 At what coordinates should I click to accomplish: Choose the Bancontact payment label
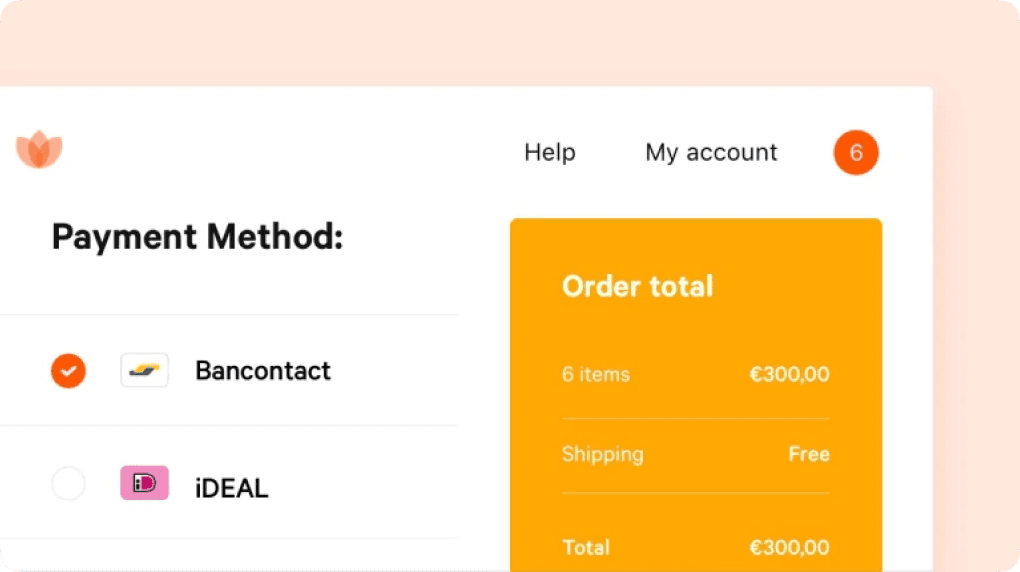(263, 371)
